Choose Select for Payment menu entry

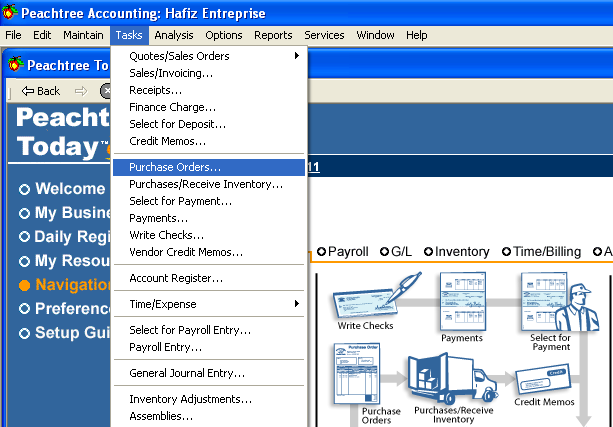pyautogui.click(x=209, y=201)
